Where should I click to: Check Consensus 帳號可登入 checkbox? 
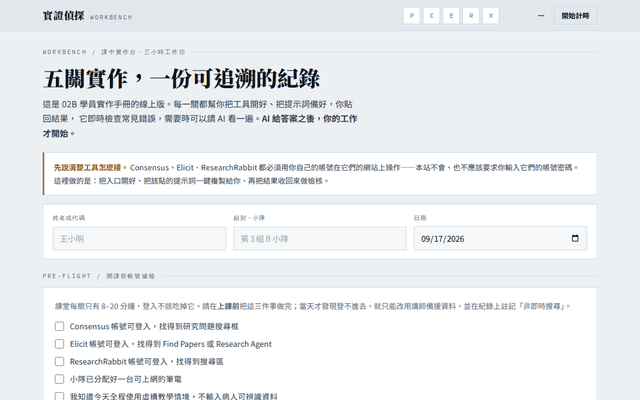60,327
